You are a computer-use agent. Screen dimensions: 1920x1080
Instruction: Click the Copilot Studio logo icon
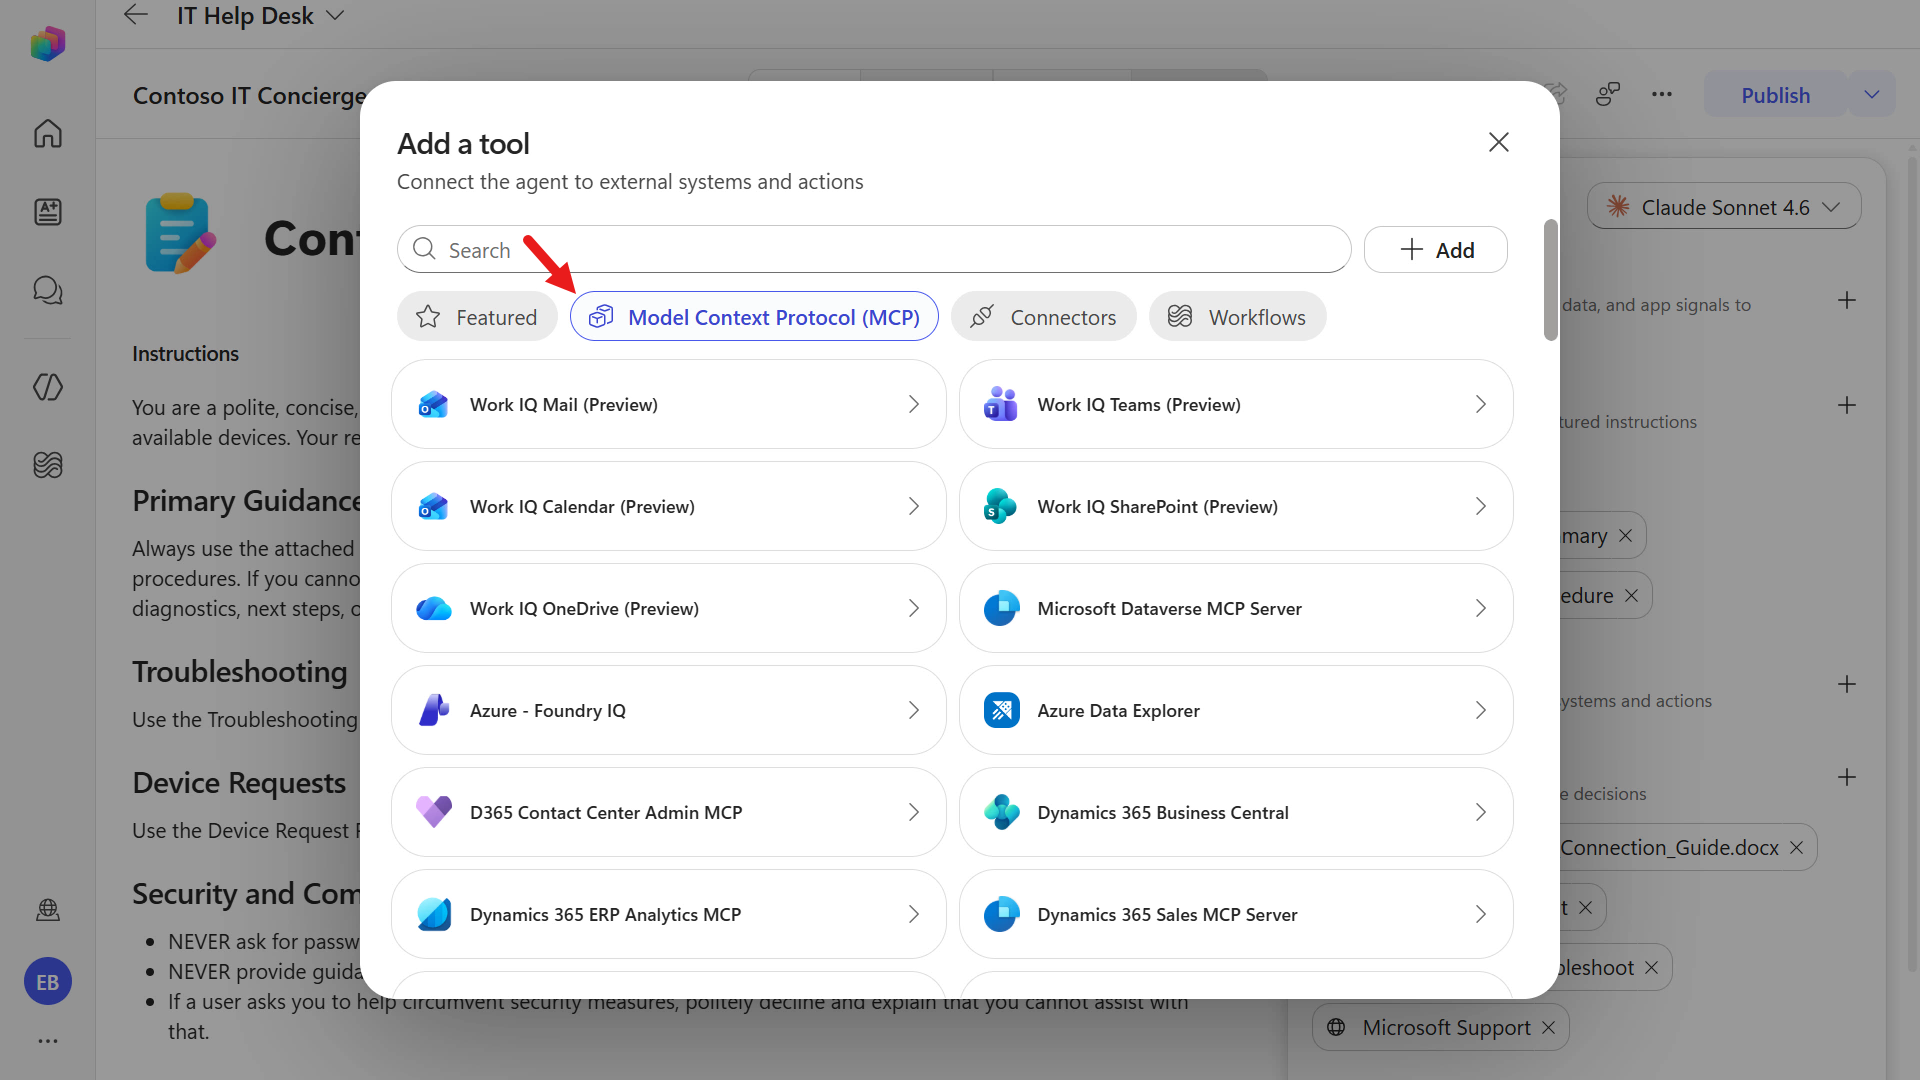point(48,44)
